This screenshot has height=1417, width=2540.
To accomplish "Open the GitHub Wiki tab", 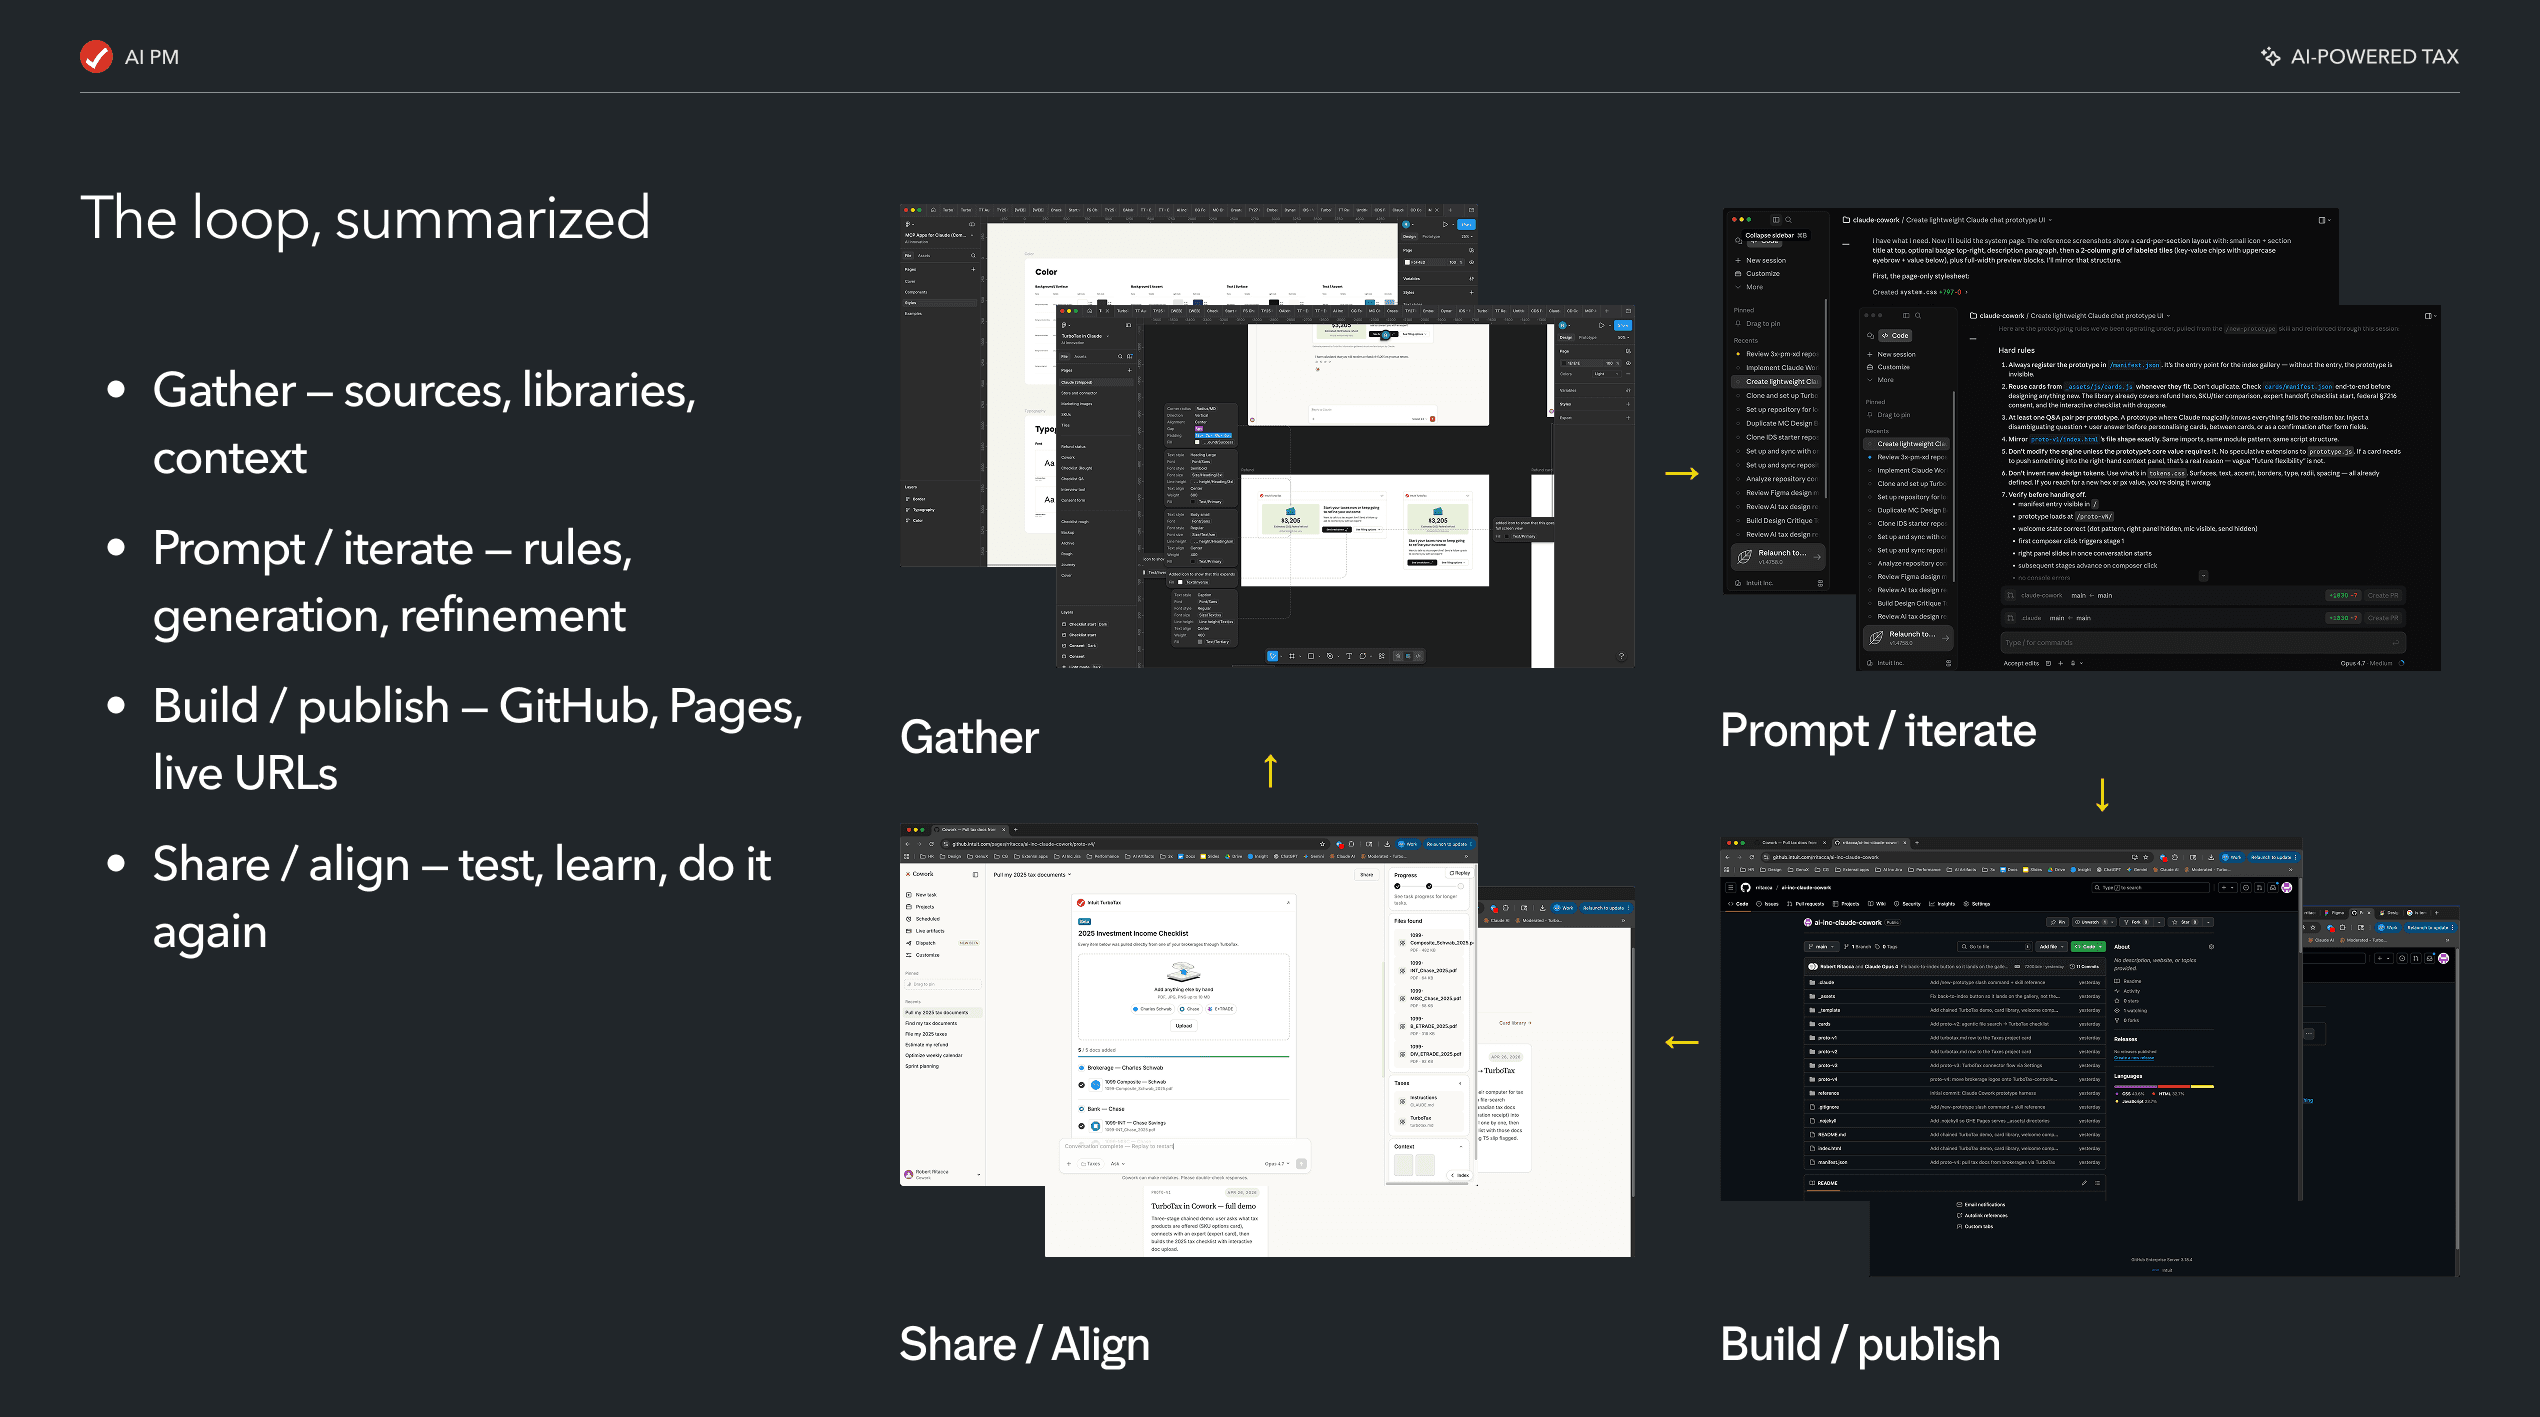I will point(1877,904).
